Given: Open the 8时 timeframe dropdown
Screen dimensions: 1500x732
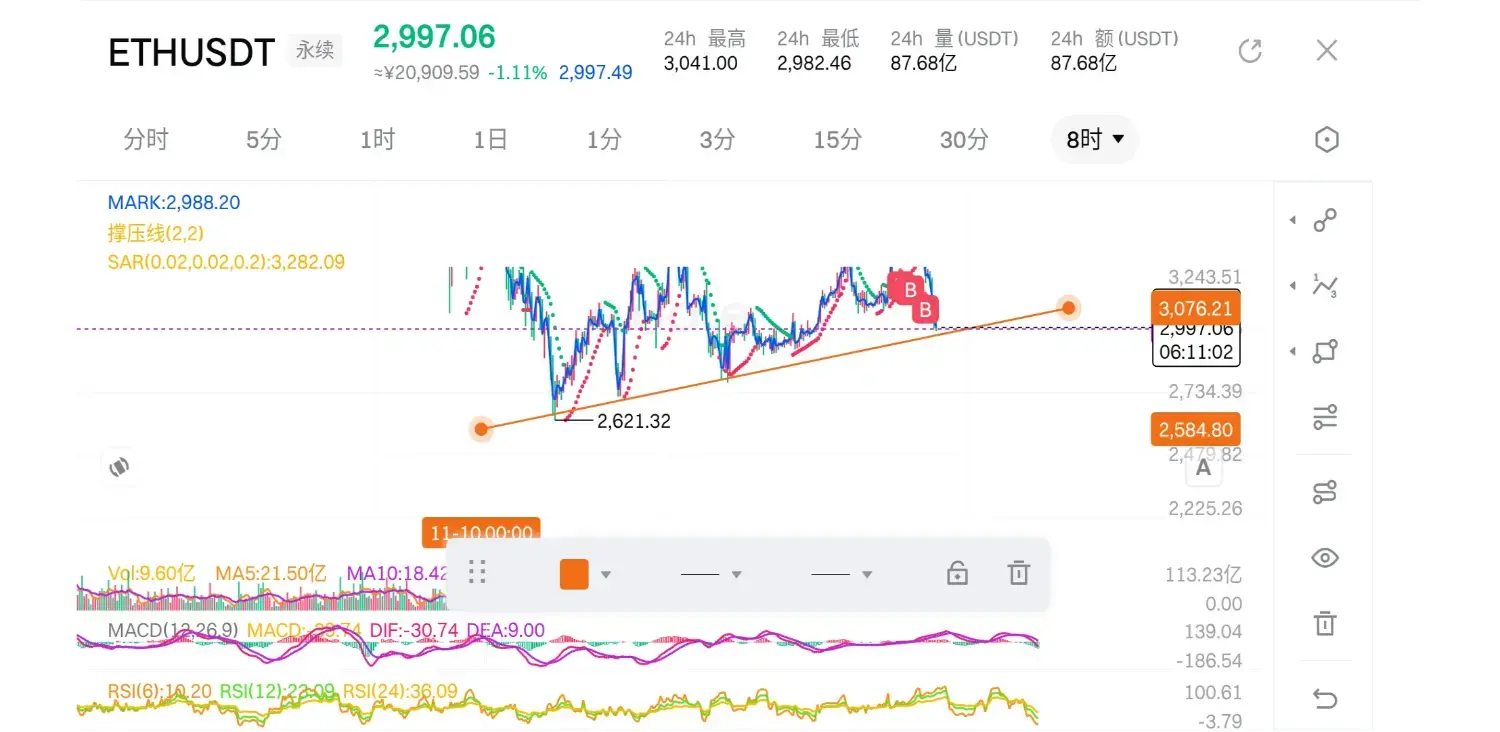Looking at the screenshot, I should [x=1095, y=140].
